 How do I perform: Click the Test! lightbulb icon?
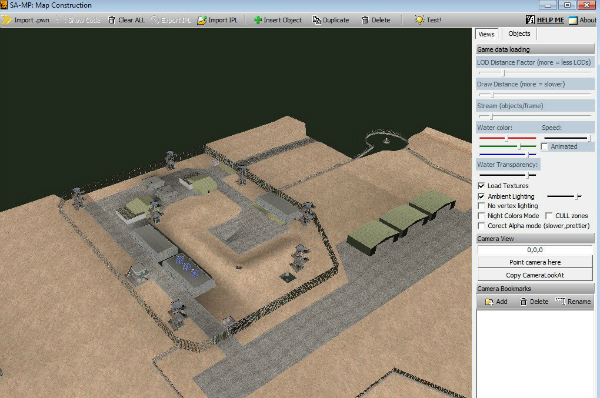coord(420,20)
